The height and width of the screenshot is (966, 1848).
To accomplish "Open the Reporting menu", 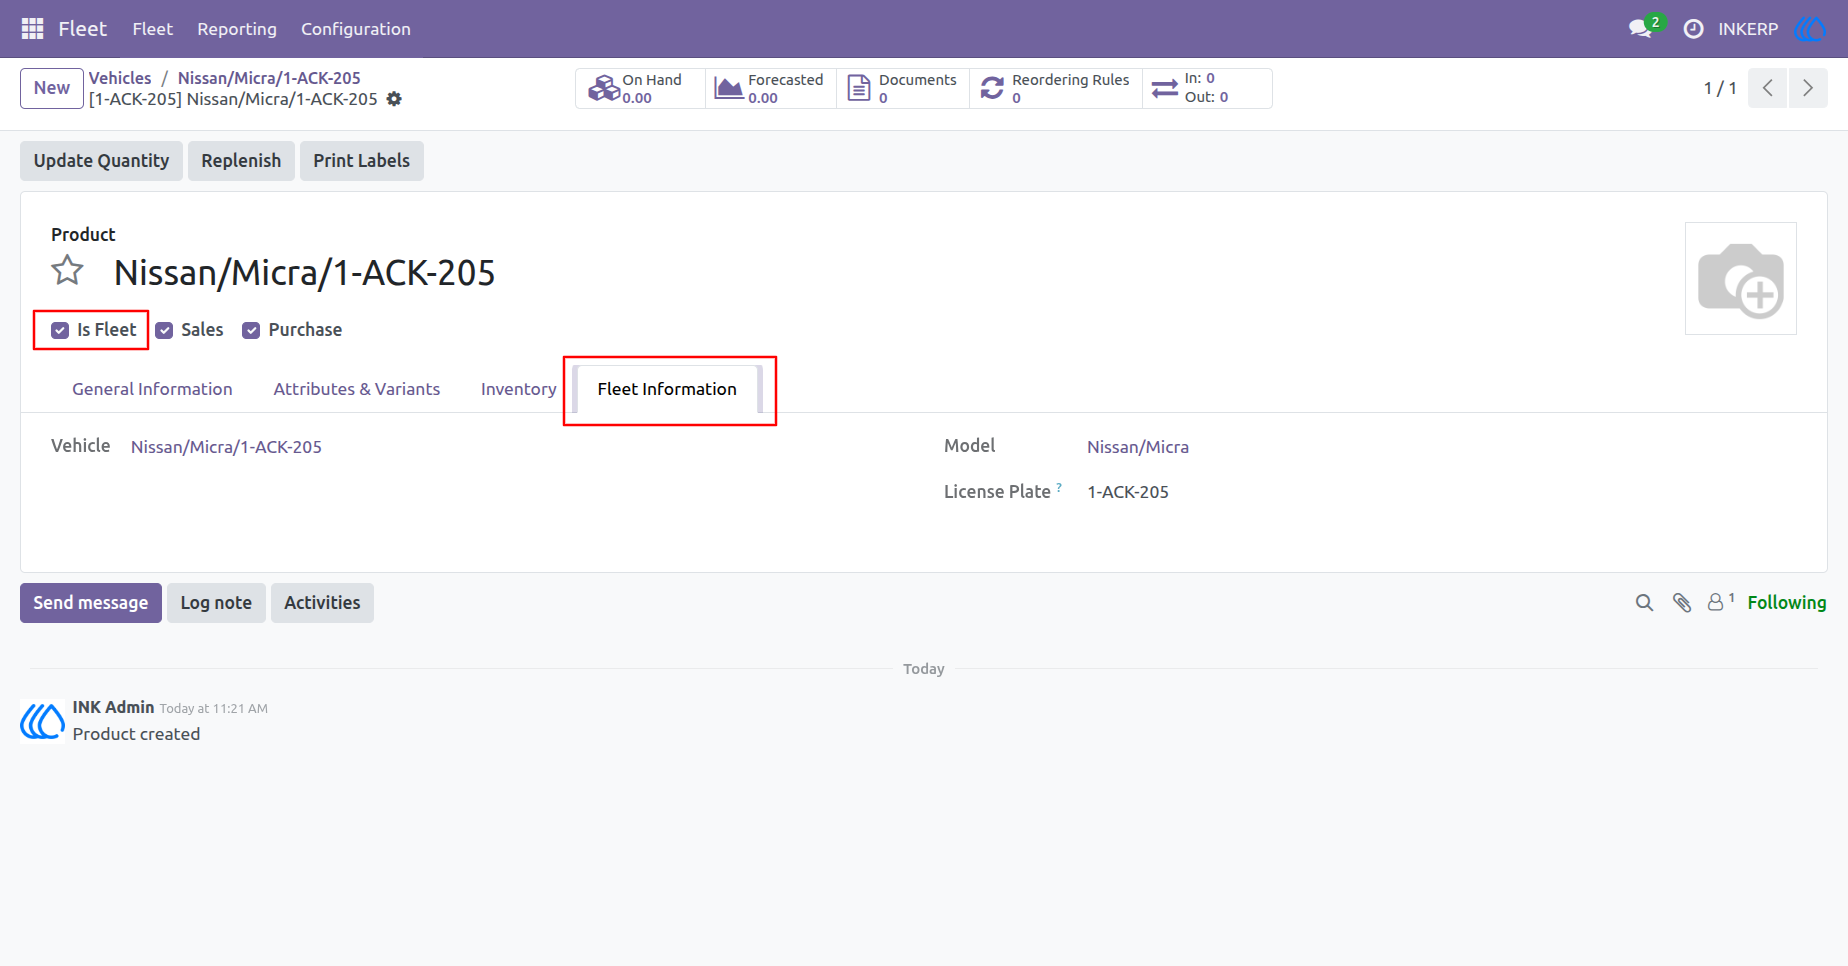I will [x=237, y=29].
